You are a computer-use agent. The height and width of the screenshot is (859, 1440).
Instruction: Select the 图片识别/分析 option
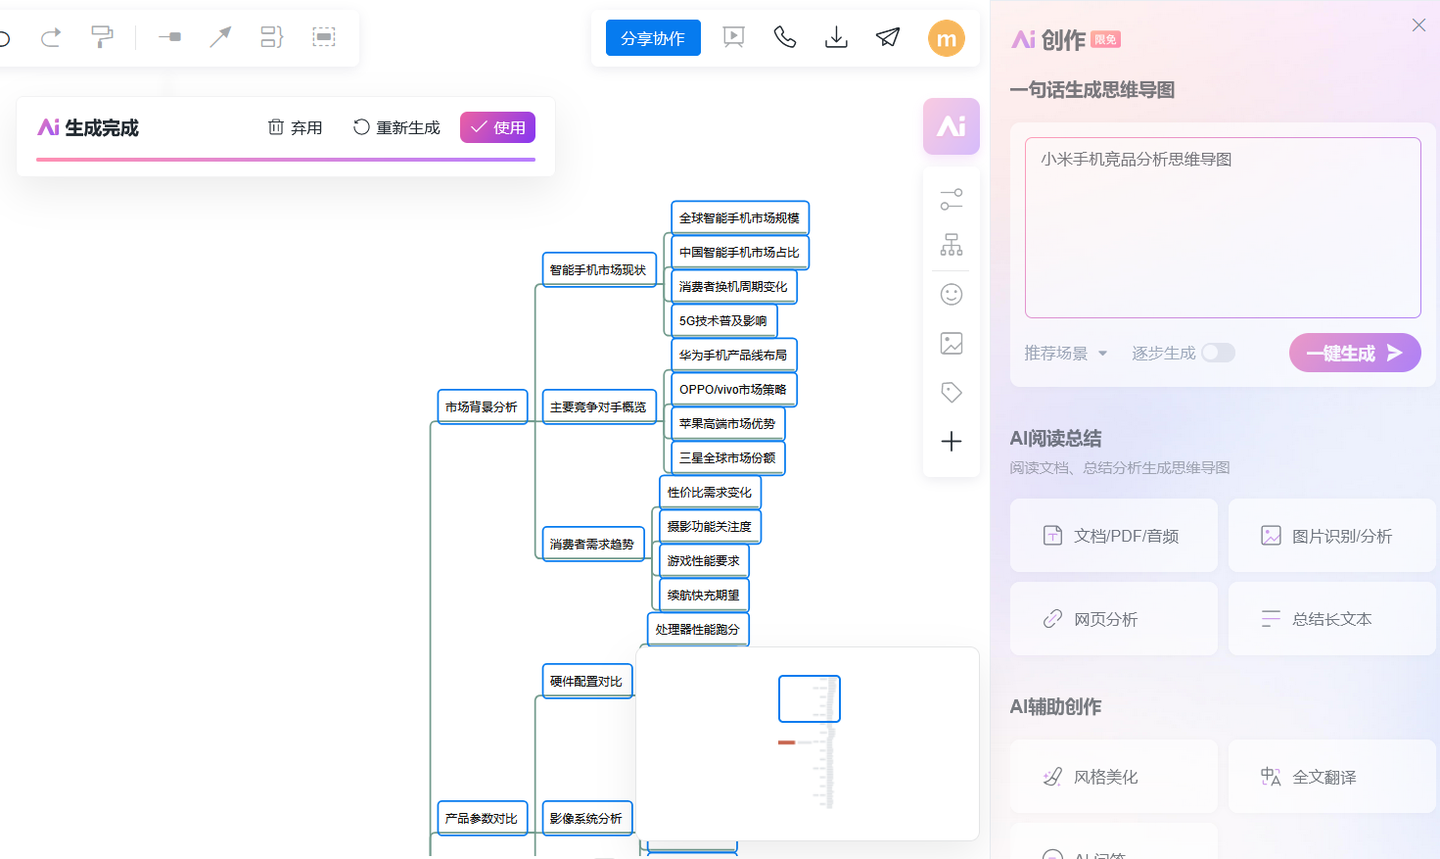pos(1332,536)
